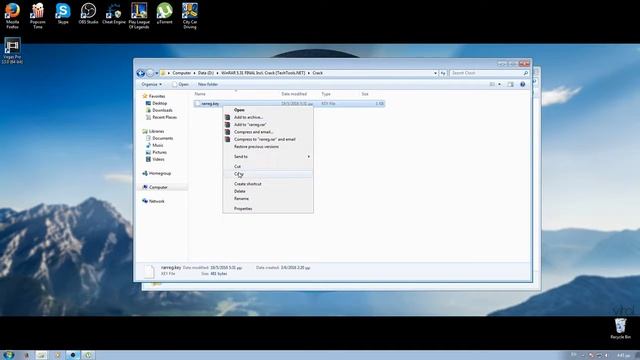Choose Add to archive... in context menu

pyautogui.click(x=268, y=118)
